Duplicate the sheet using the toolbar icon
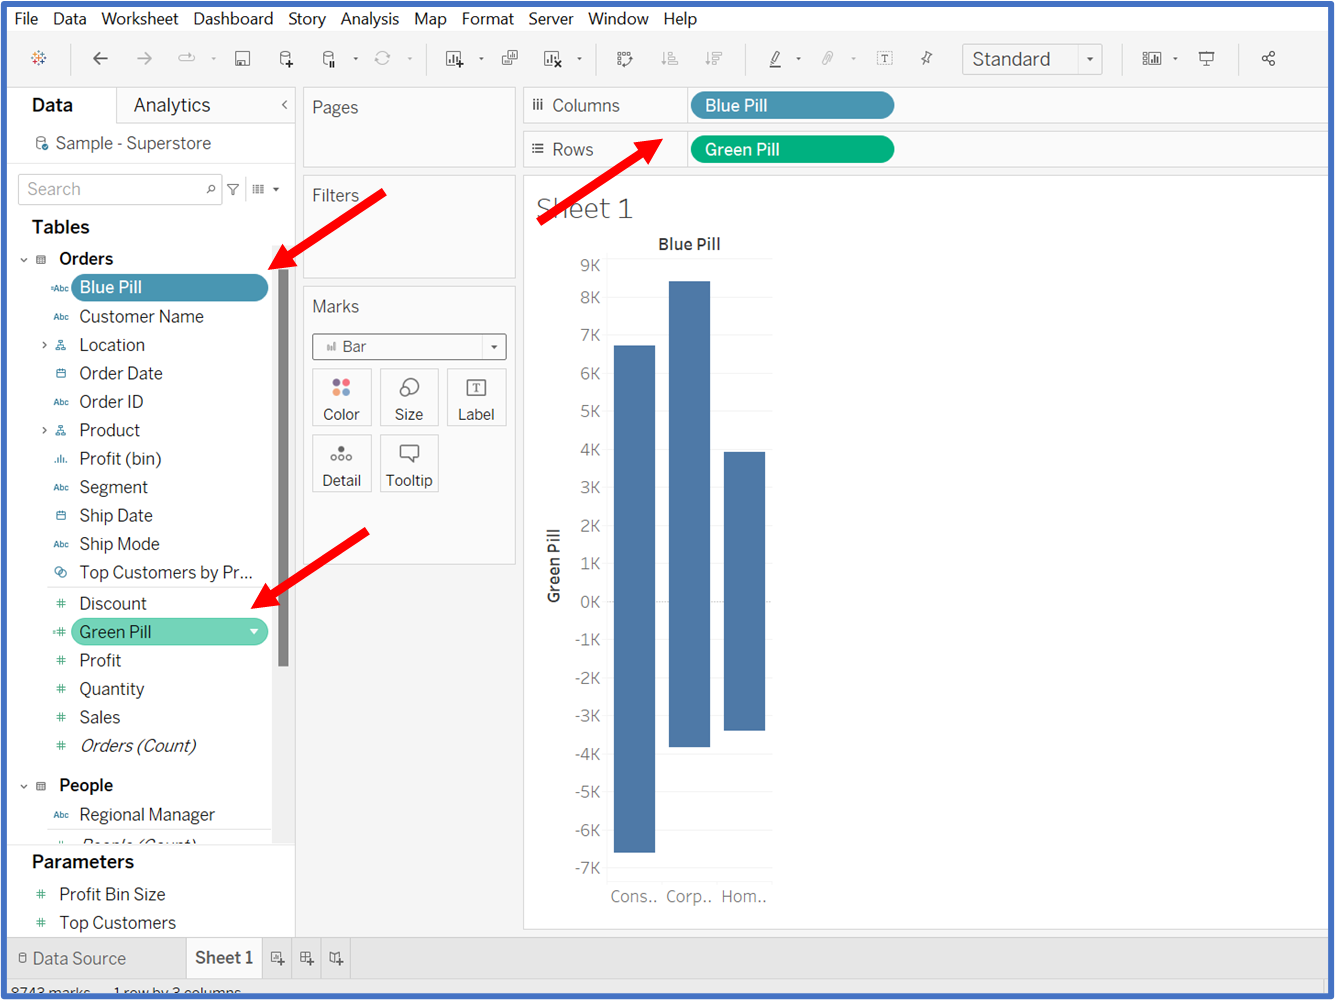Image resolution: width=1335 pixels, height=1000 pixels. pyautogui.click(x=510, y=58)
